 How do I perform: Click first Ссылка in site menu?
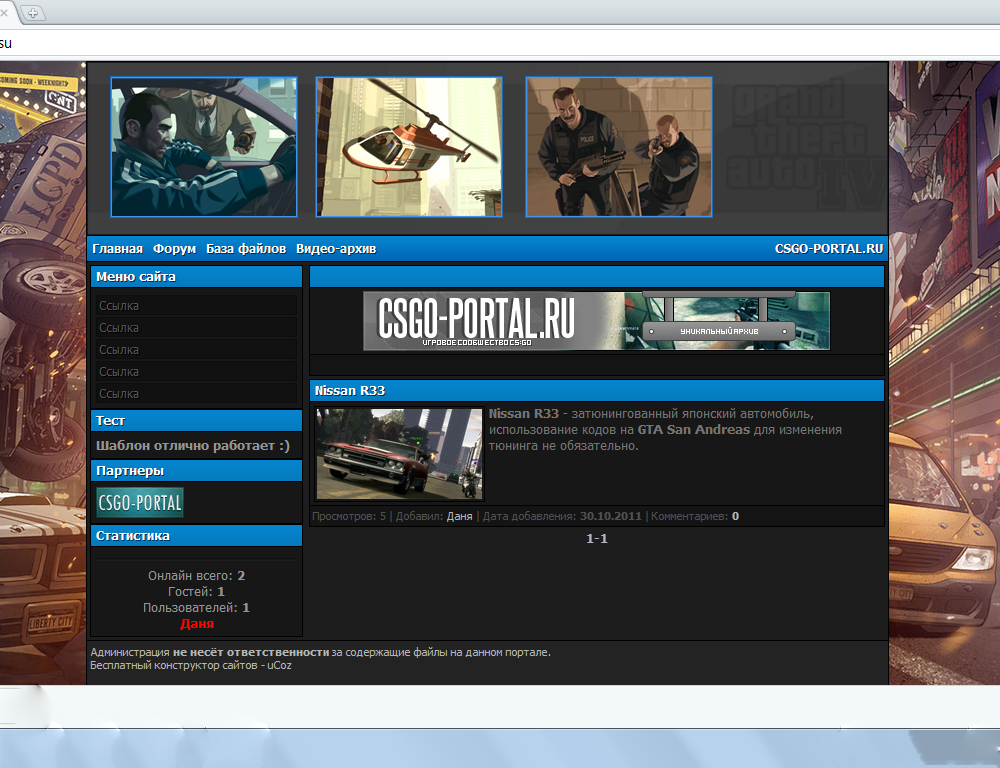coord(196,306)
